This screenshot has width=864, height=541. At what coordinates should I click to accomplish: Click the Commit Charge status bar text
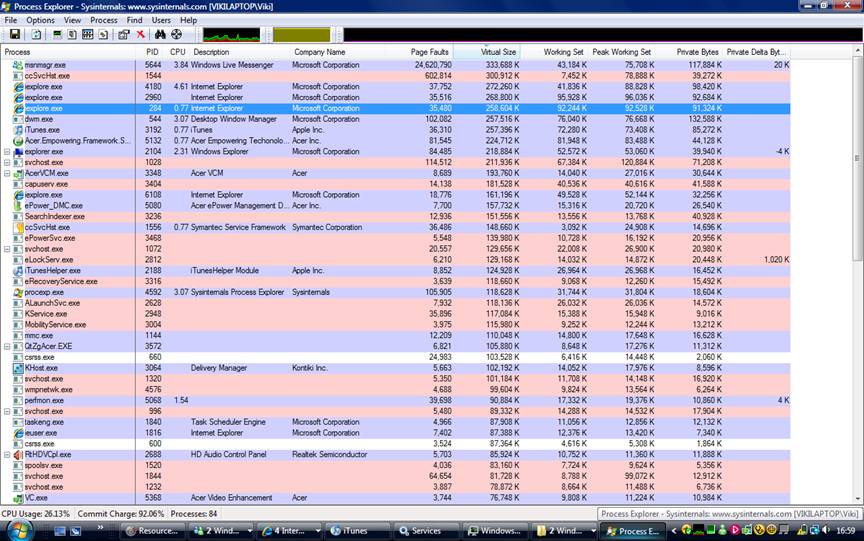click(121, 514)
